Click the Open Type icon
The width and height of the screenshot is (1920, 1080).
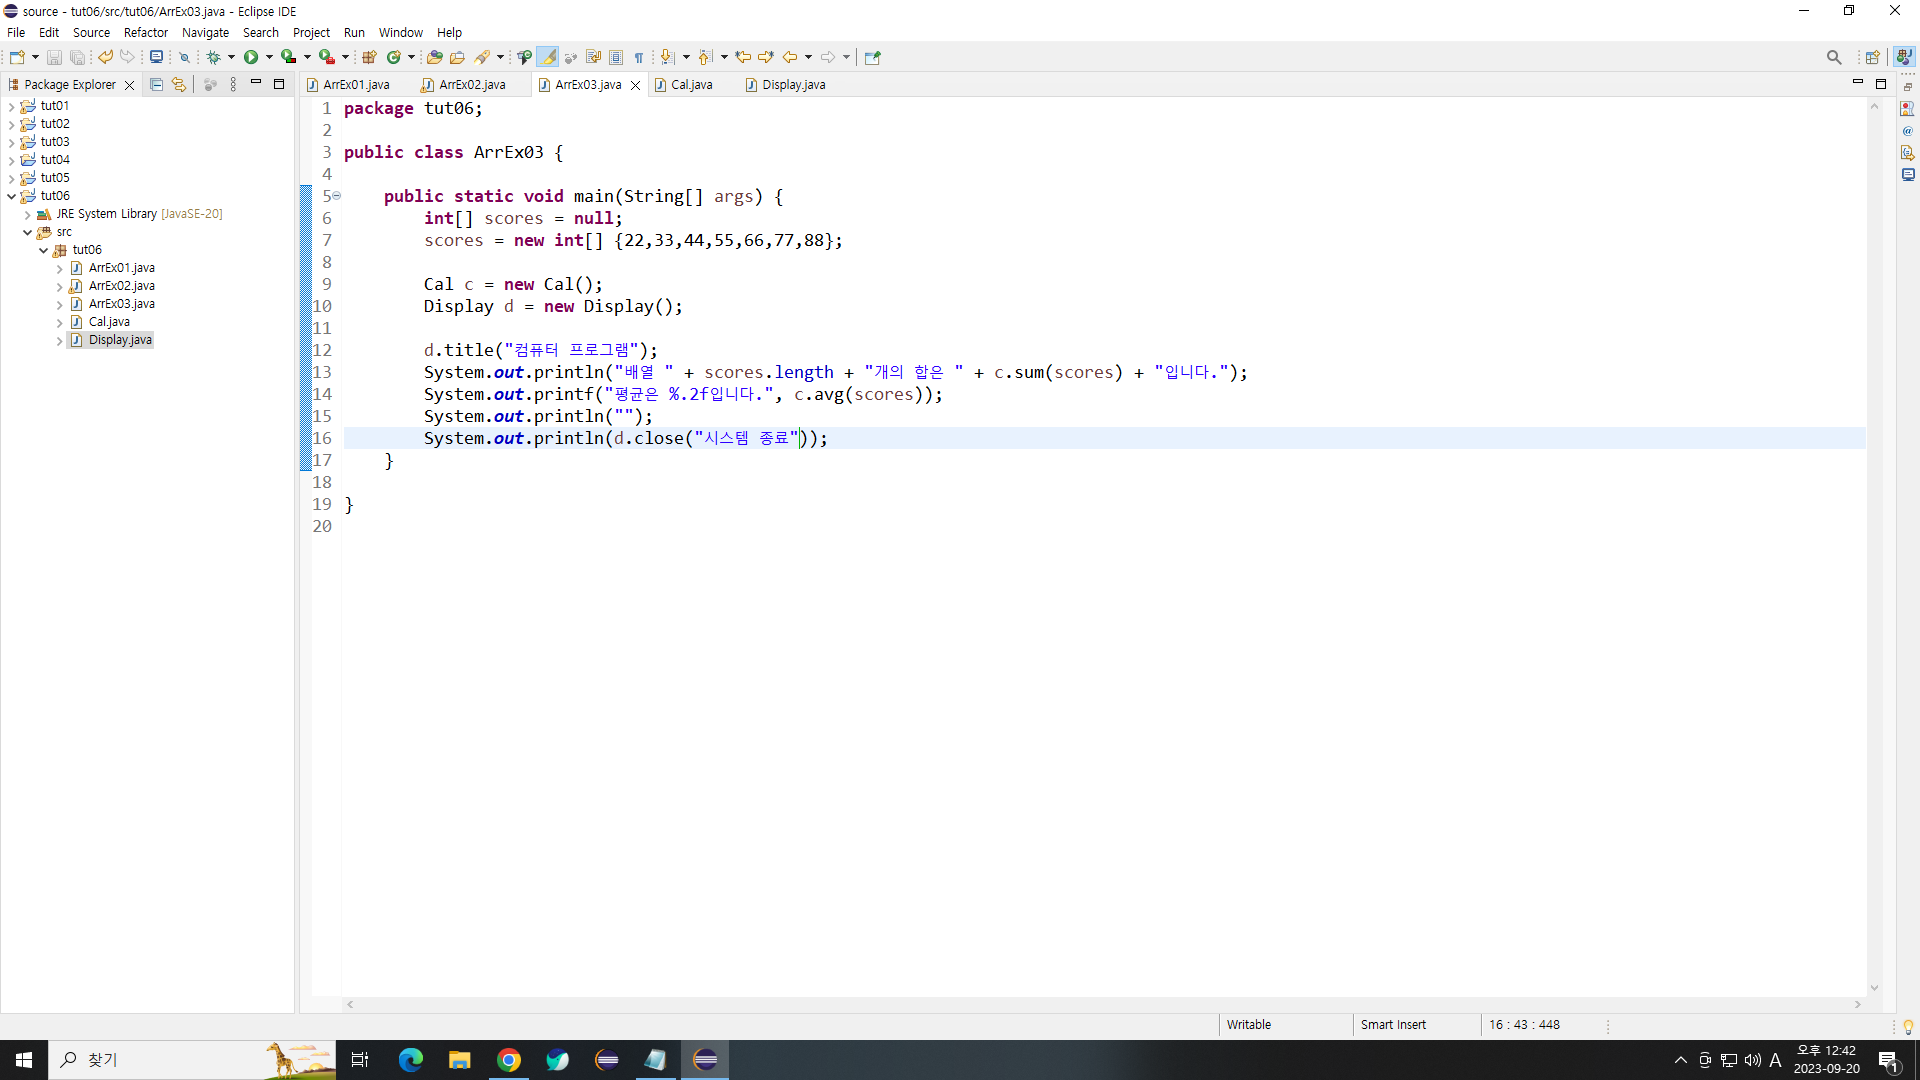pos(434,57)
